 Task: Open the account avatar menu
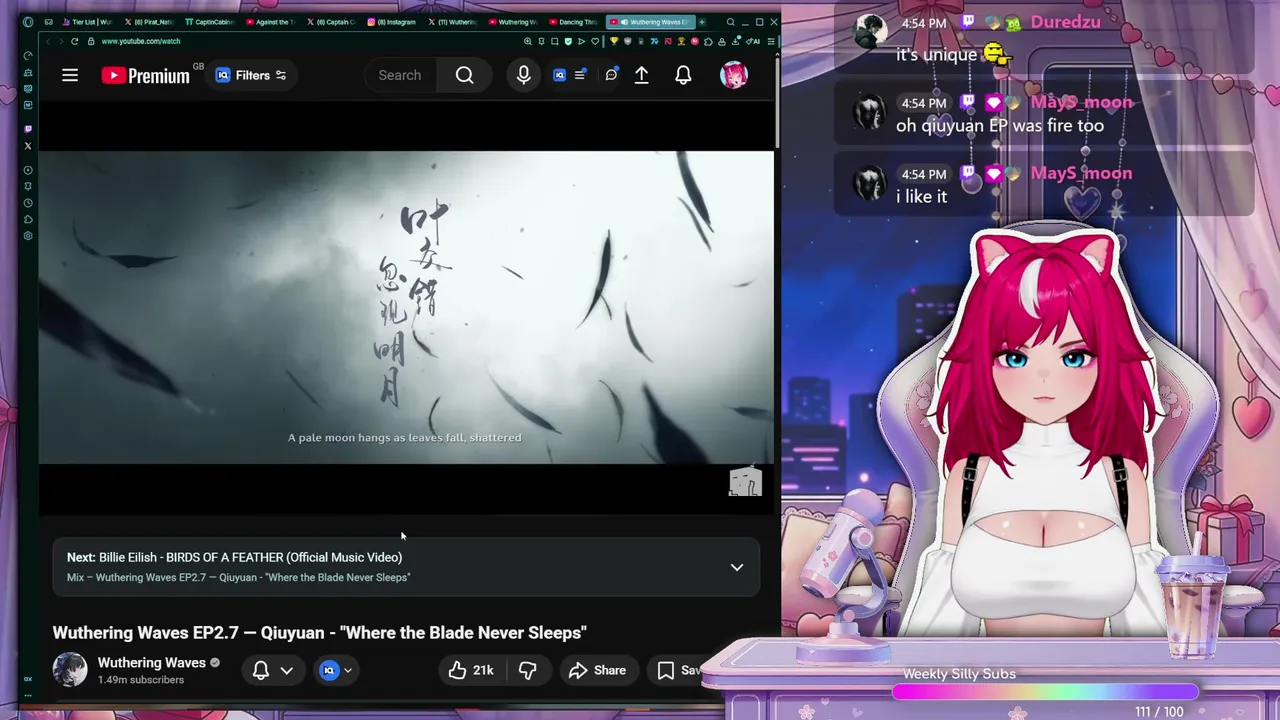pyautogui.click(x=734, y=75)
